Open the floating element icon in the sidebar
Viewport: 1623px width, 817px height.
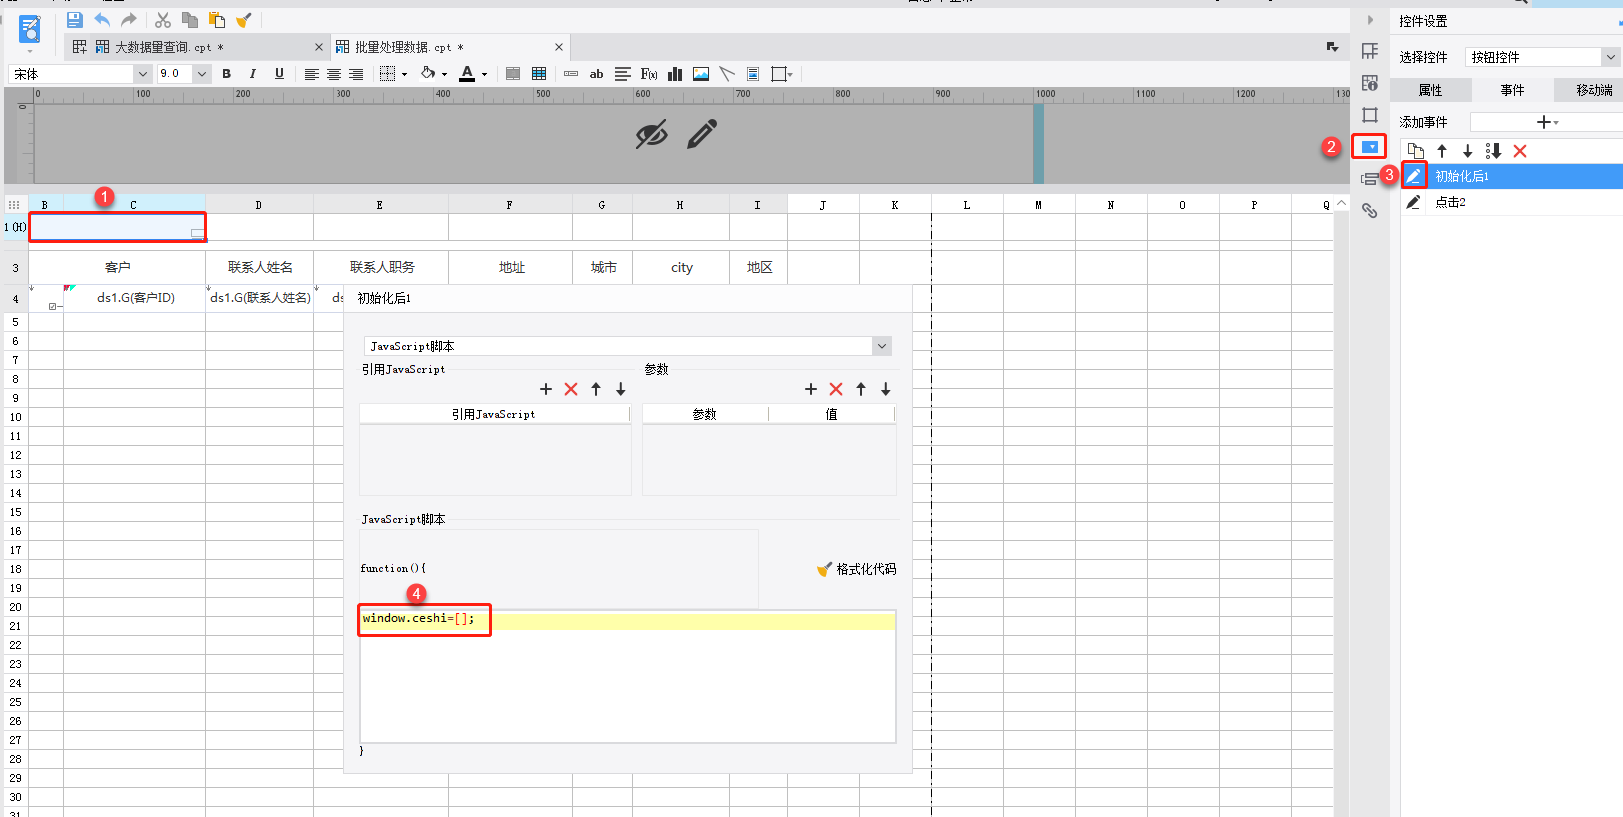point(1370,115)
